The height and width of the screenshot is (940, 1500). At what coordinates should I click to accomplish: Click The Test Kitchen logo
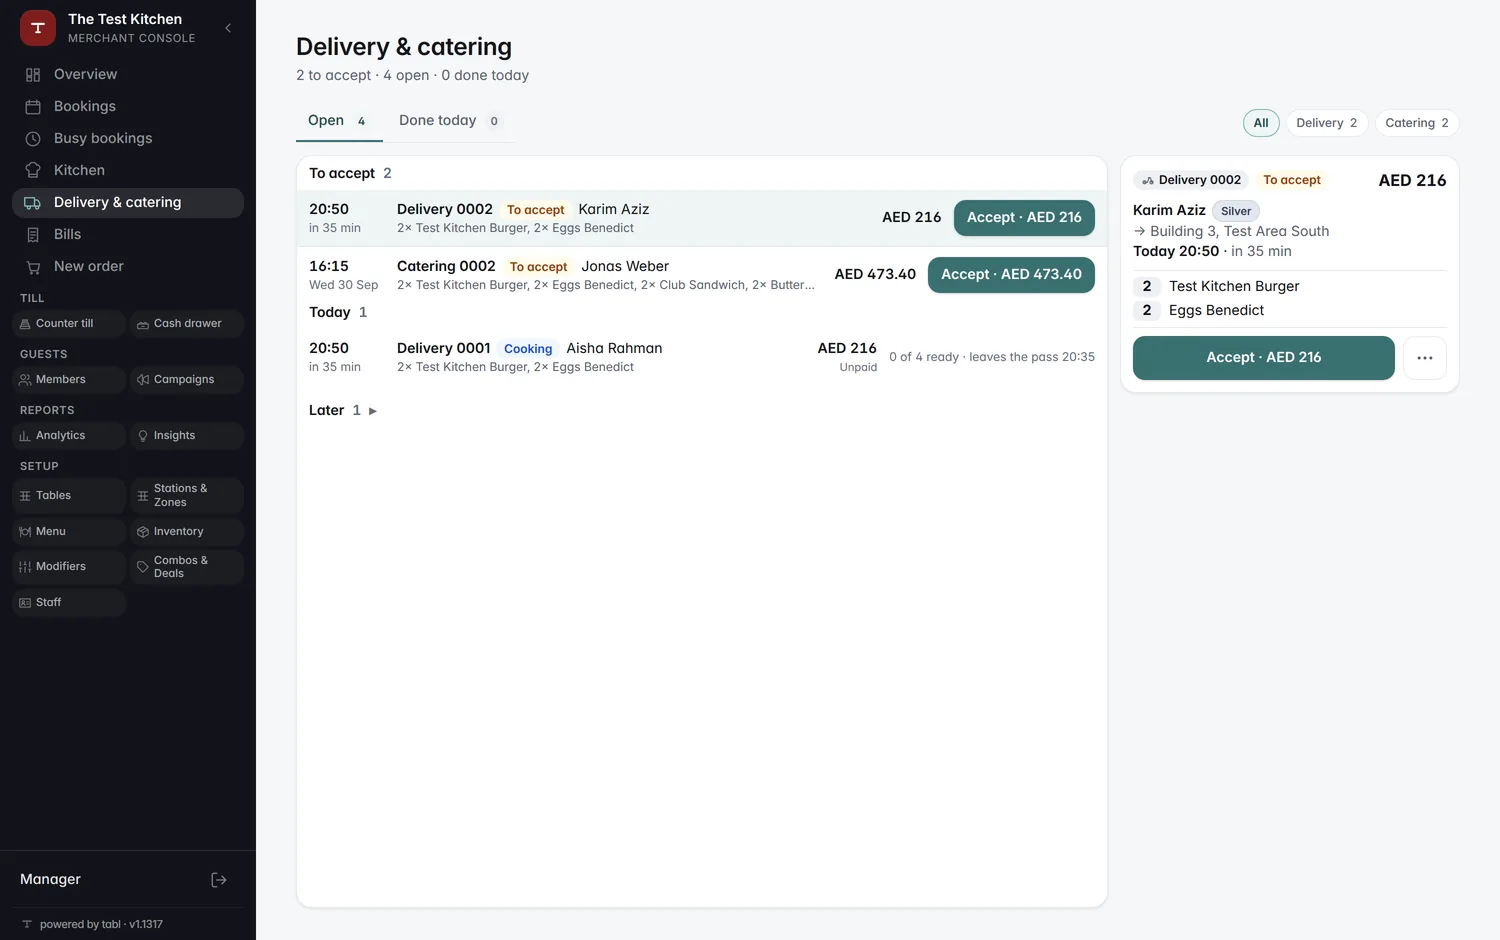point(38,28)
